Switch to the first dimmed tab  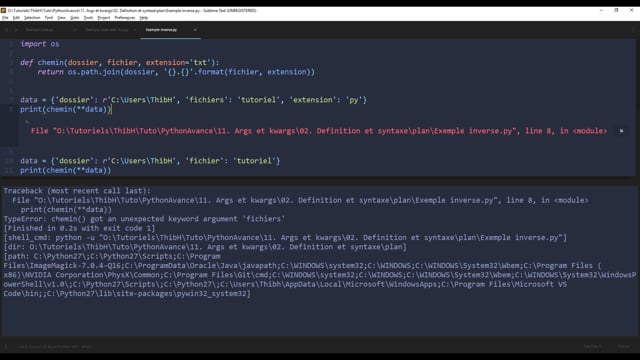(x=40, y=30)
